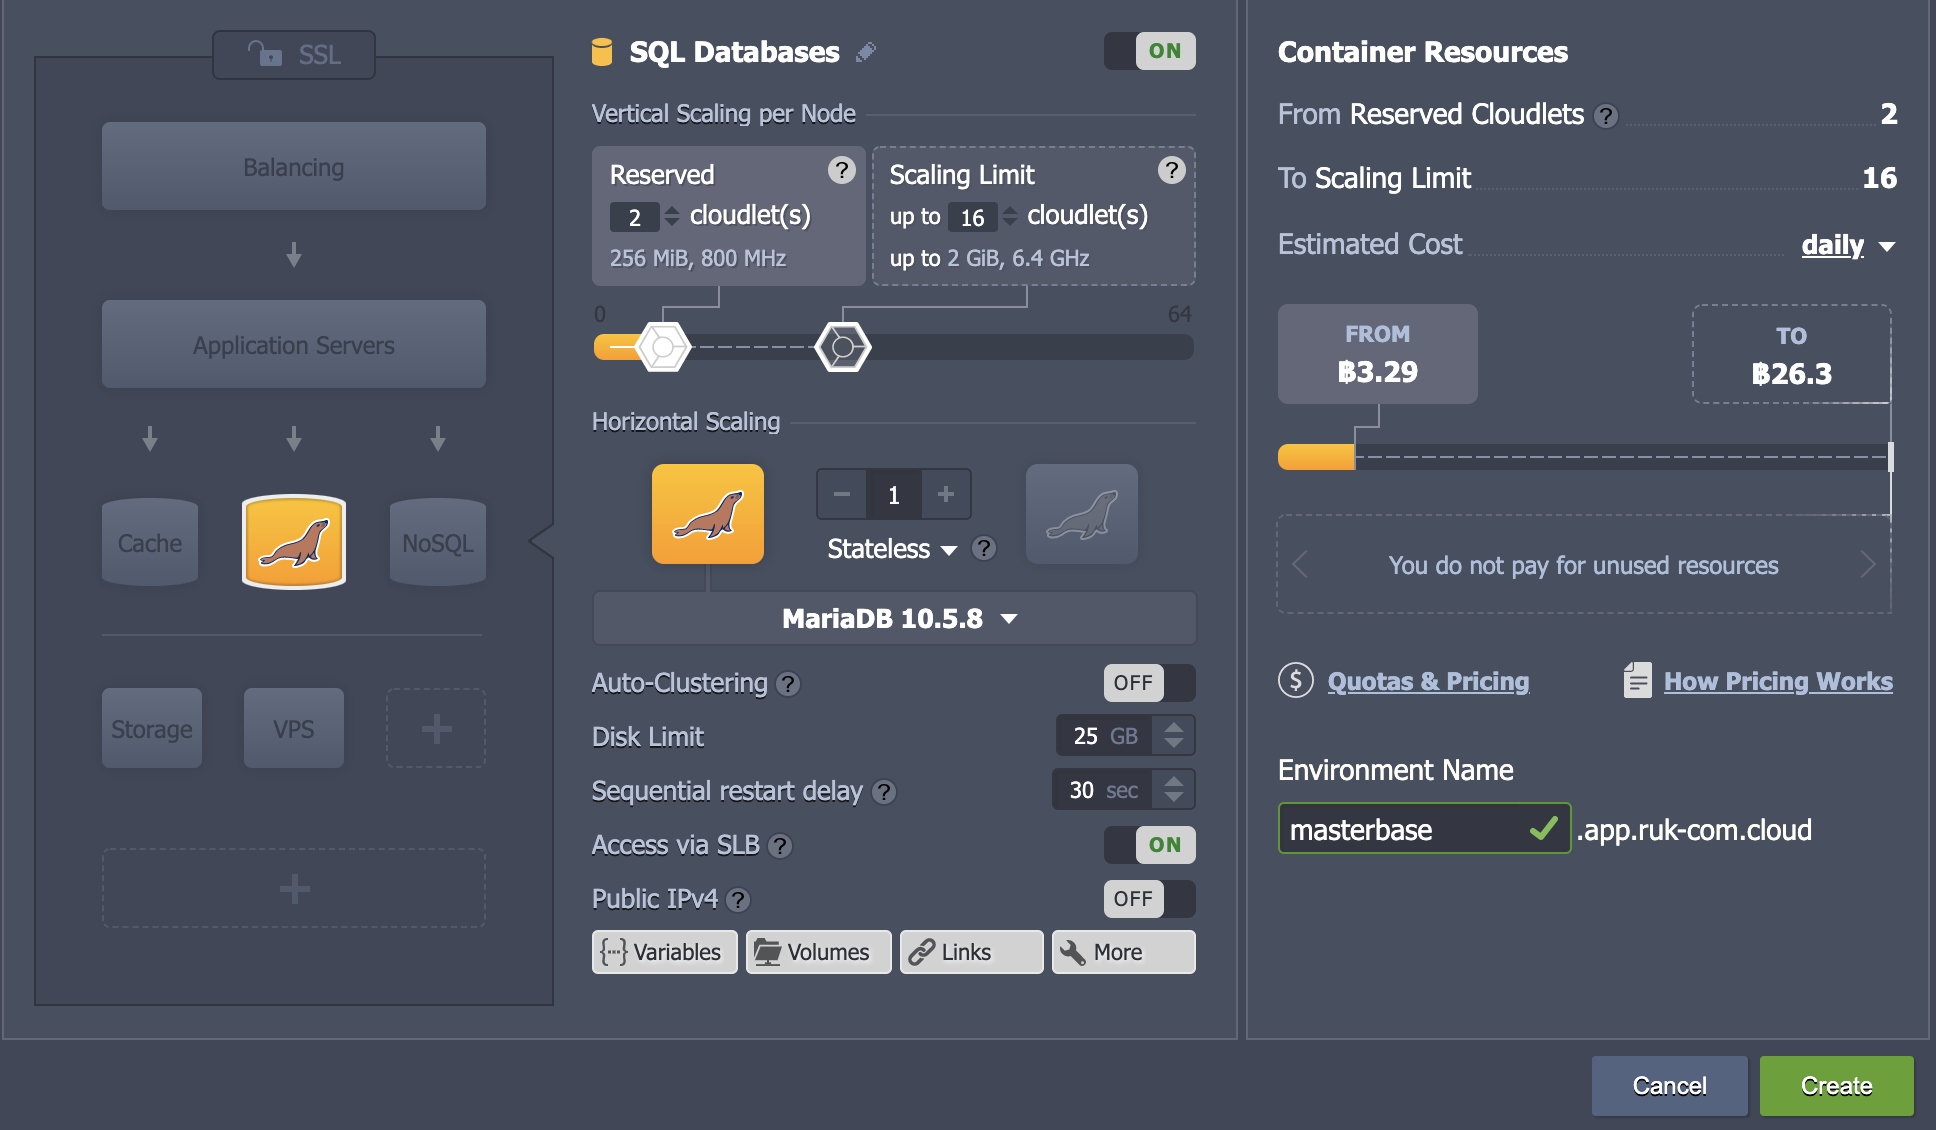
Task: Enable the Public IPv4 toggle
Action: 1150,899
